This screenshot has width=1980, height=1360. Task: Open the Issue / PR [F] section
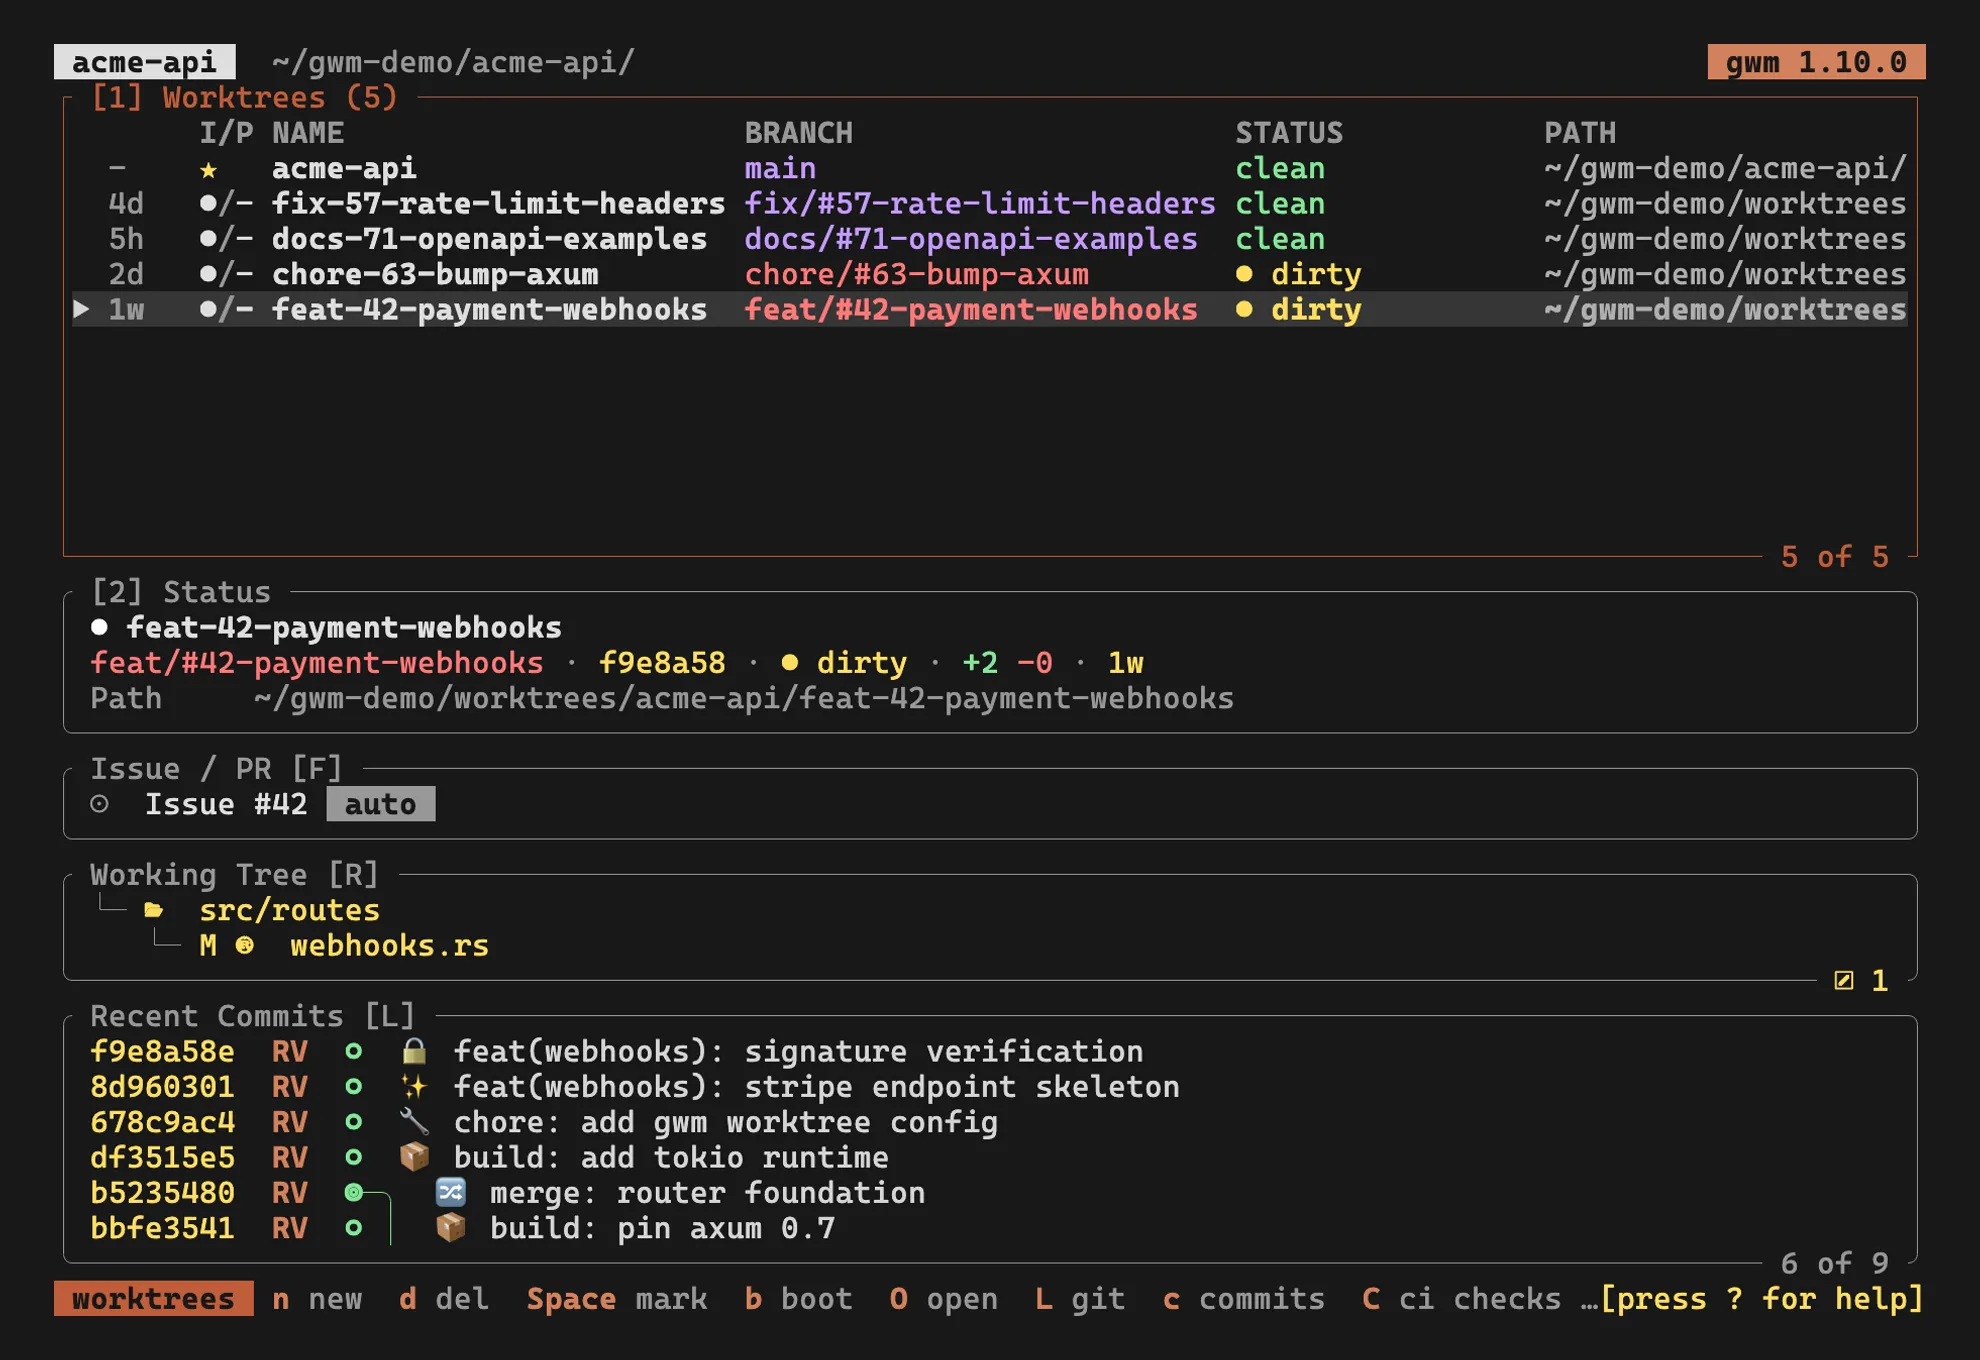coord(217,769)
